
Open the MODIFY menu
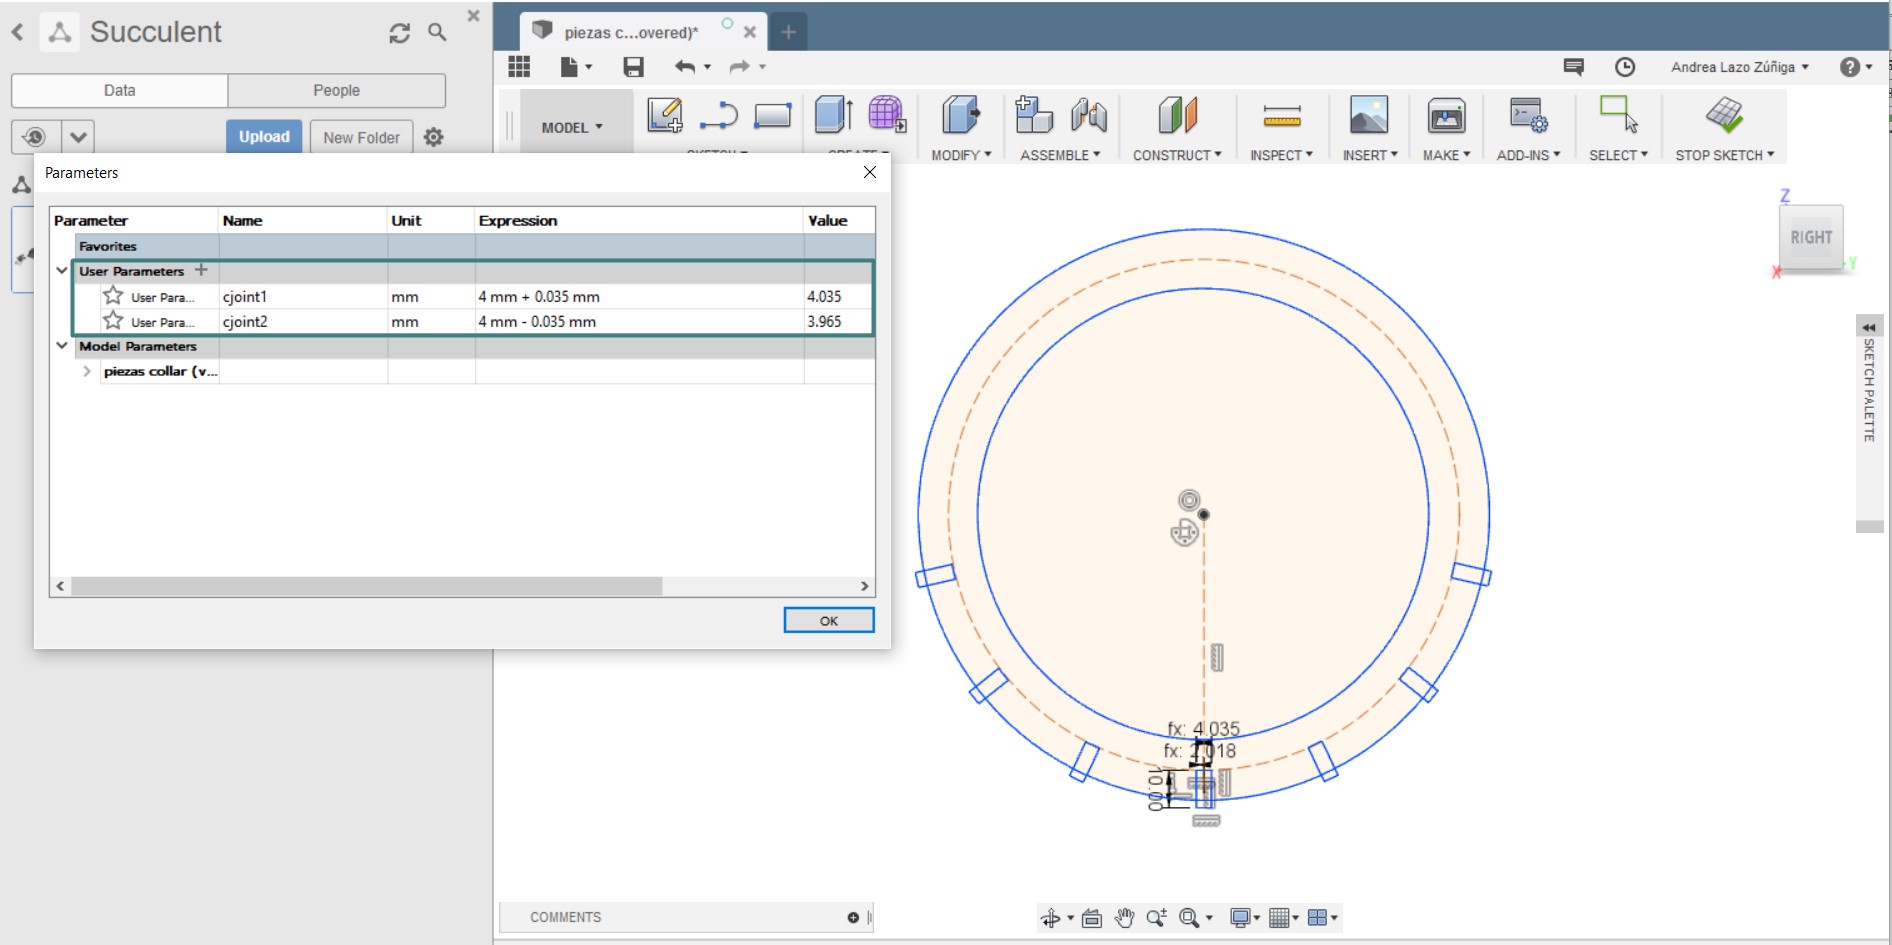point(960,155)
